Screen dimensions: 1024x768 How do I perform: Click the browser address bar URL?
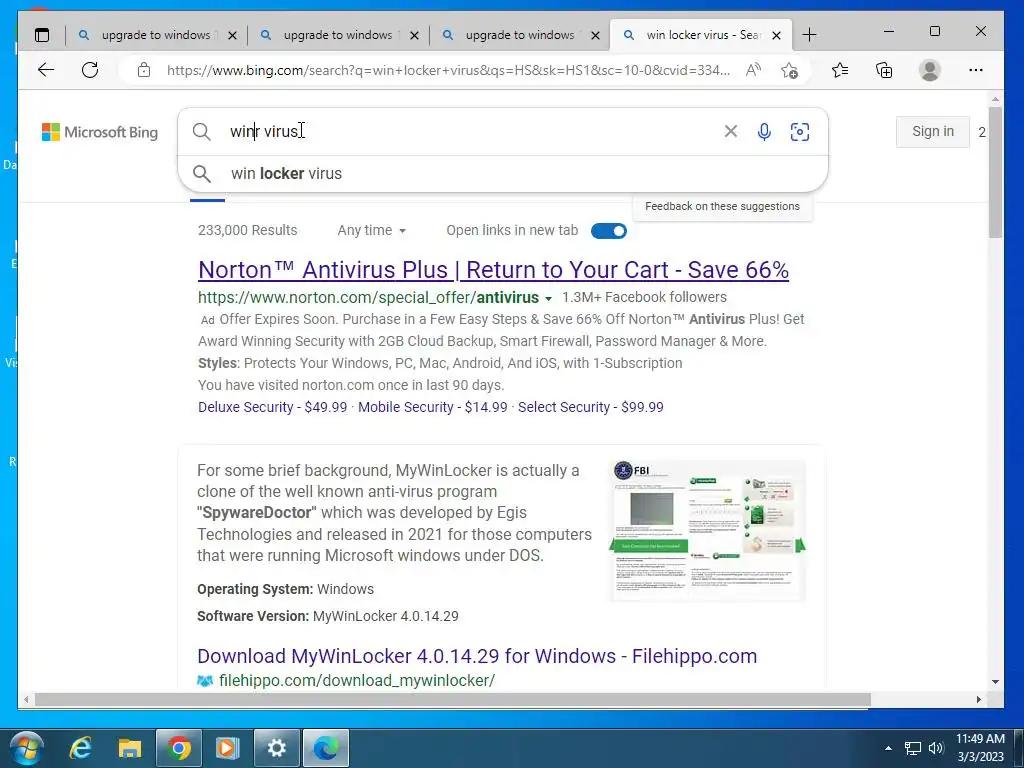[448, 70]
